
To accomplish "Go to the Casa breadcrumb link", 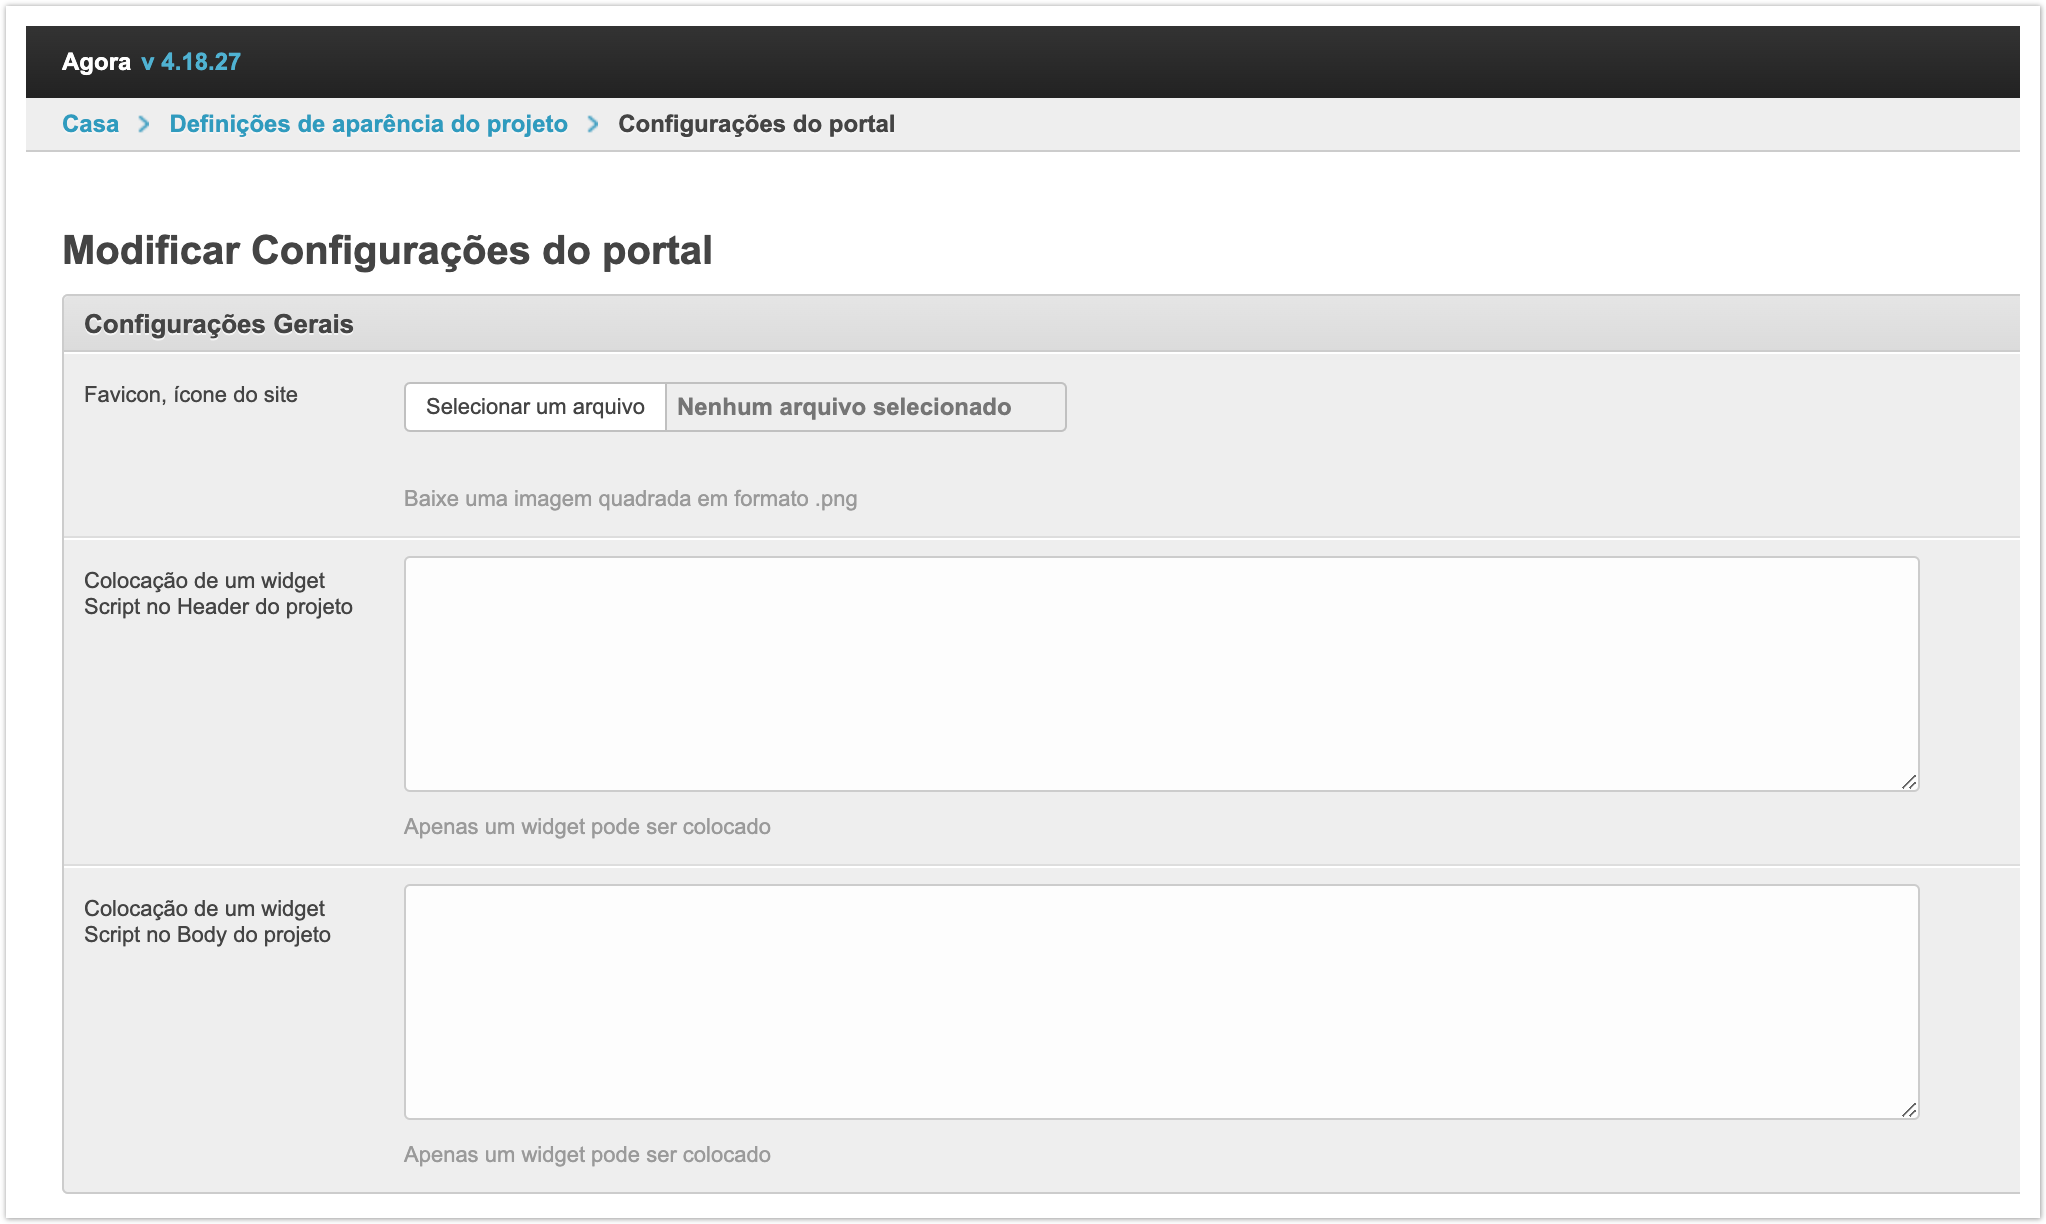I will click(90, 124).
